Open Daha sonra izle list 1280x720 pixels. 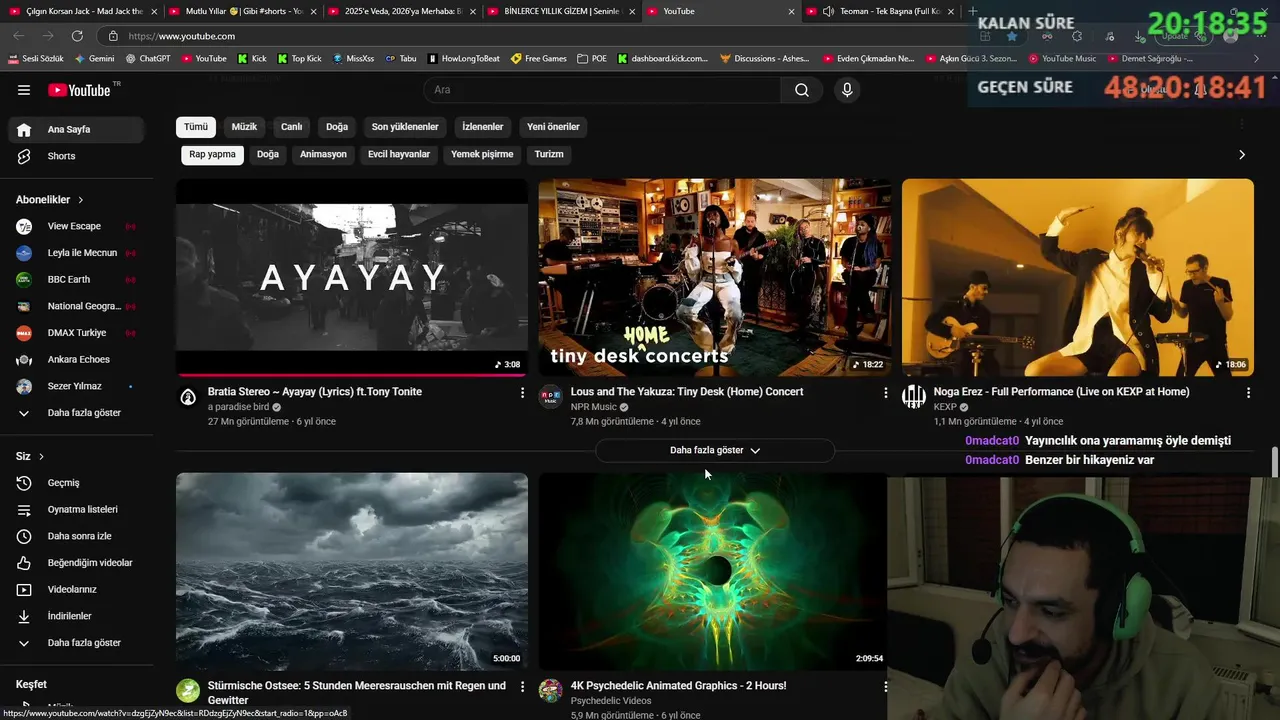point(77,536)
